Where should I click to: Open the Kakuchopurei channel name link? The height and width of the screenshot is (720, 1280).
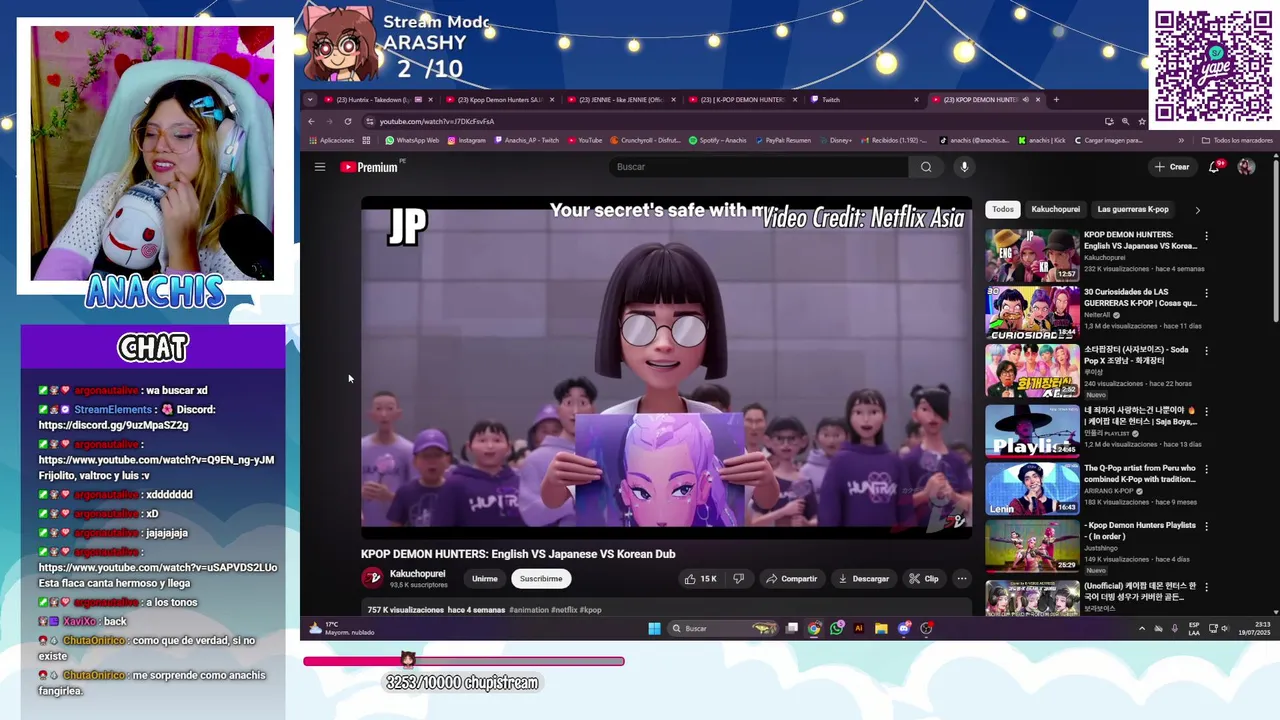pyautogui.click(x=417, y=574)
